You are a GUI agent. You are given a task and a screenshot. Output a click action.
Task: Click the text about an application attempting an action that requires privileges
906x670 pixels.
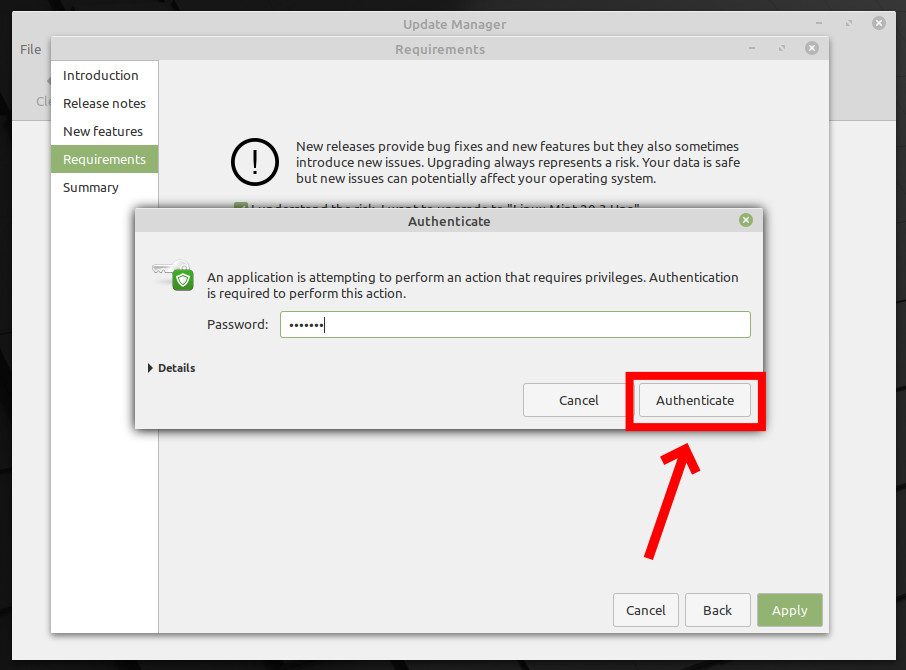click(473, 285)
